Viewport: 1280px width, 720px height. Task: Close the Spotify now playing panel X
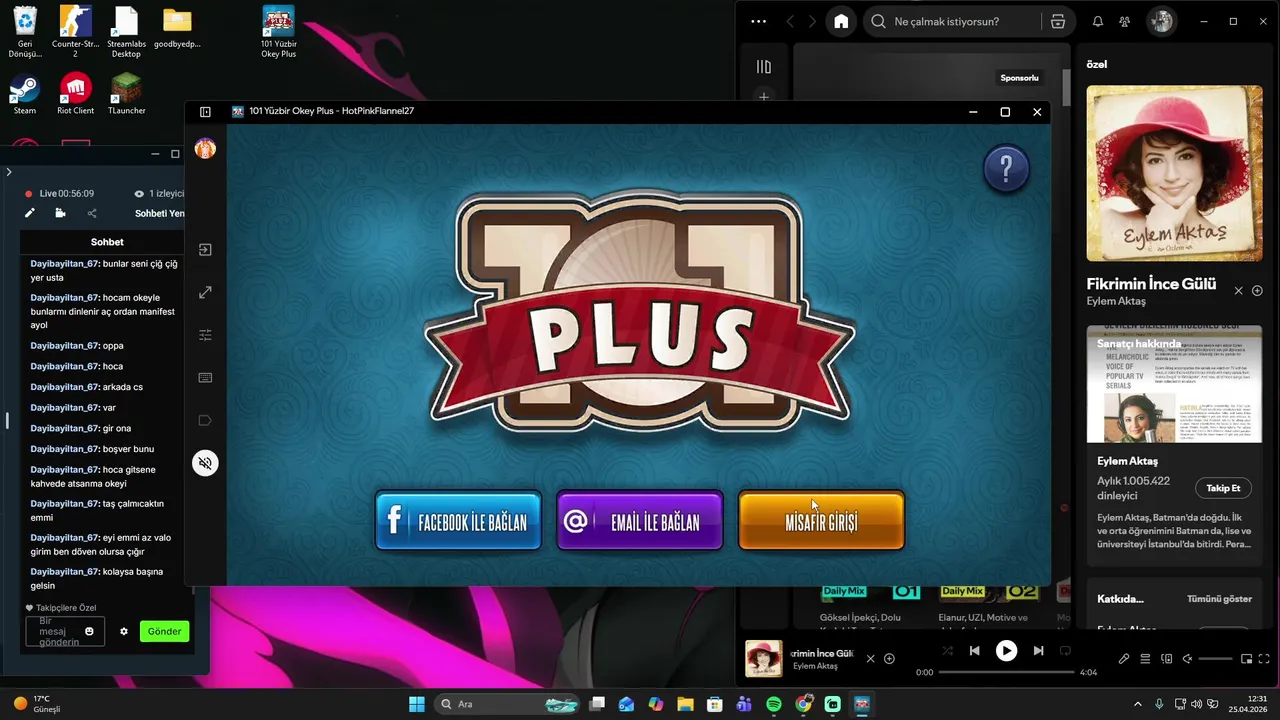pos(1238,291)
